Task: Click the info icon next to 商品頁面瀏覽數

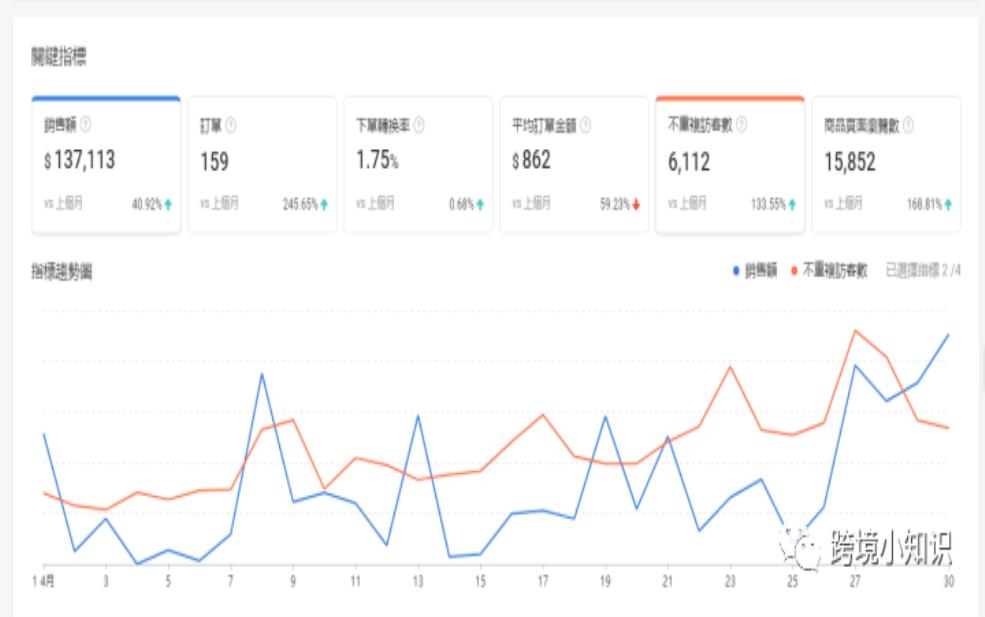Action: pyautogui.click(x=908, y=126)
